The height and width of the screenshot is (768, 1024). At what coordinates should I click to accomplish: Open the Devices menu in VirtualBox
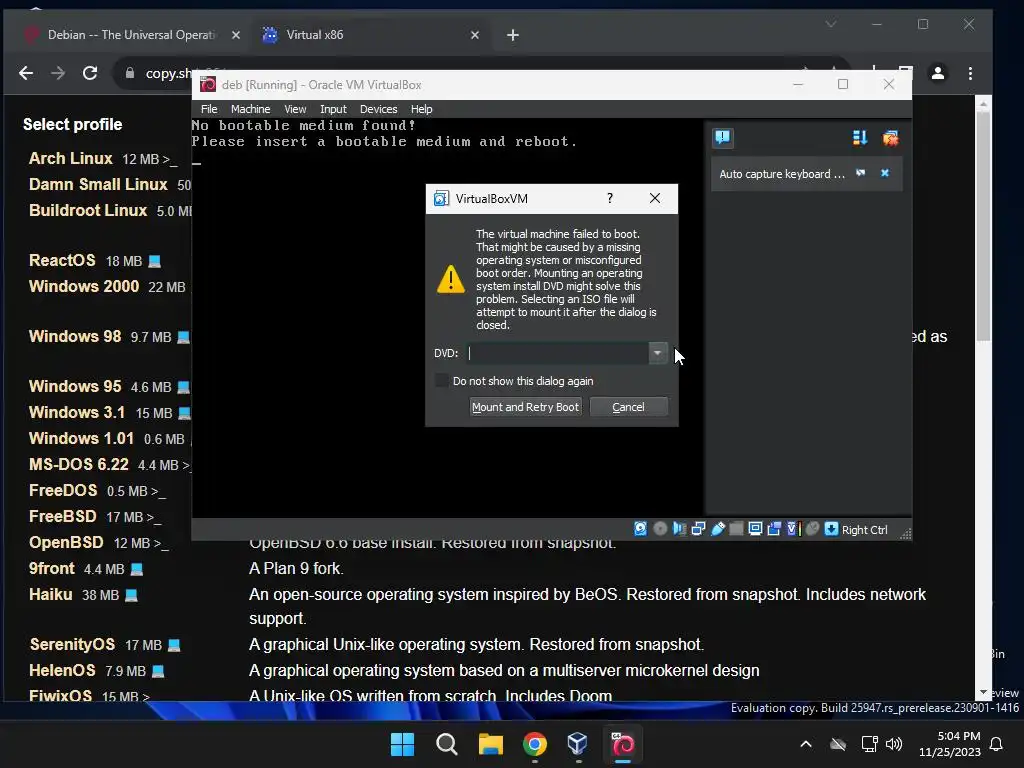(x=378, y=109)
